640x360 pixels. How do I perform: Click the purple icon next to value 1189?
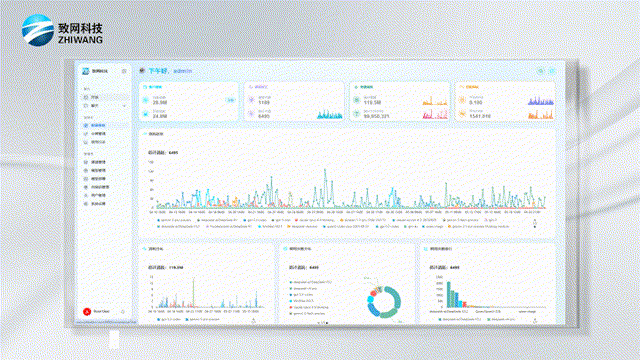click(x=251, y=100)
